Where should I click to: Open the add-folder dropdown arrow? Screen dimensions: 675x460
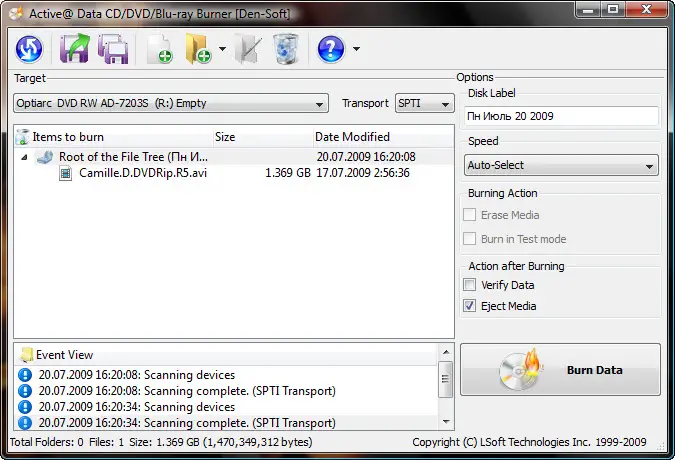222,49
